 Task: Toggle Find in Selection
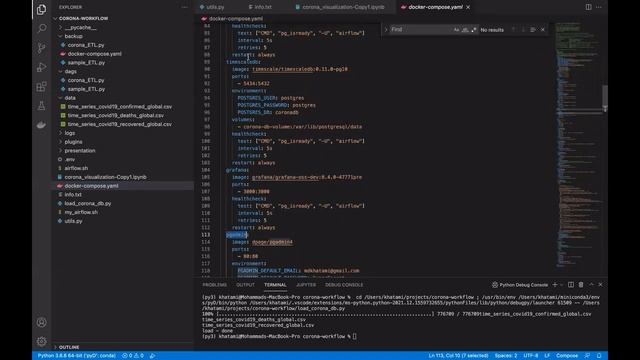click(533, 30)
